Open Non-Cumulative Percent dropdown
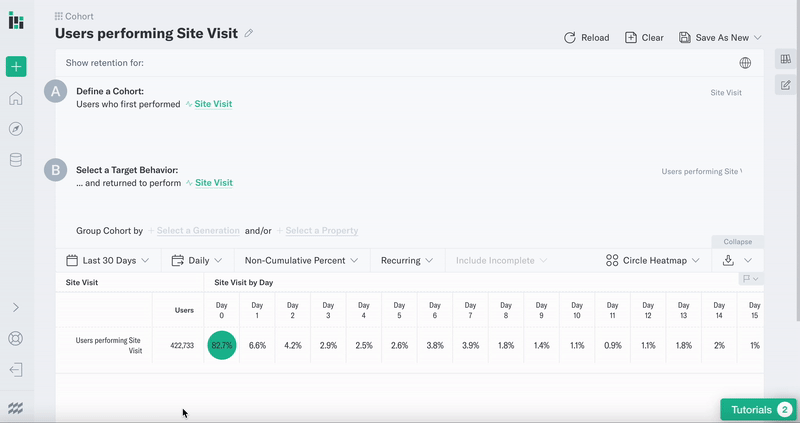 coord(301,261)
